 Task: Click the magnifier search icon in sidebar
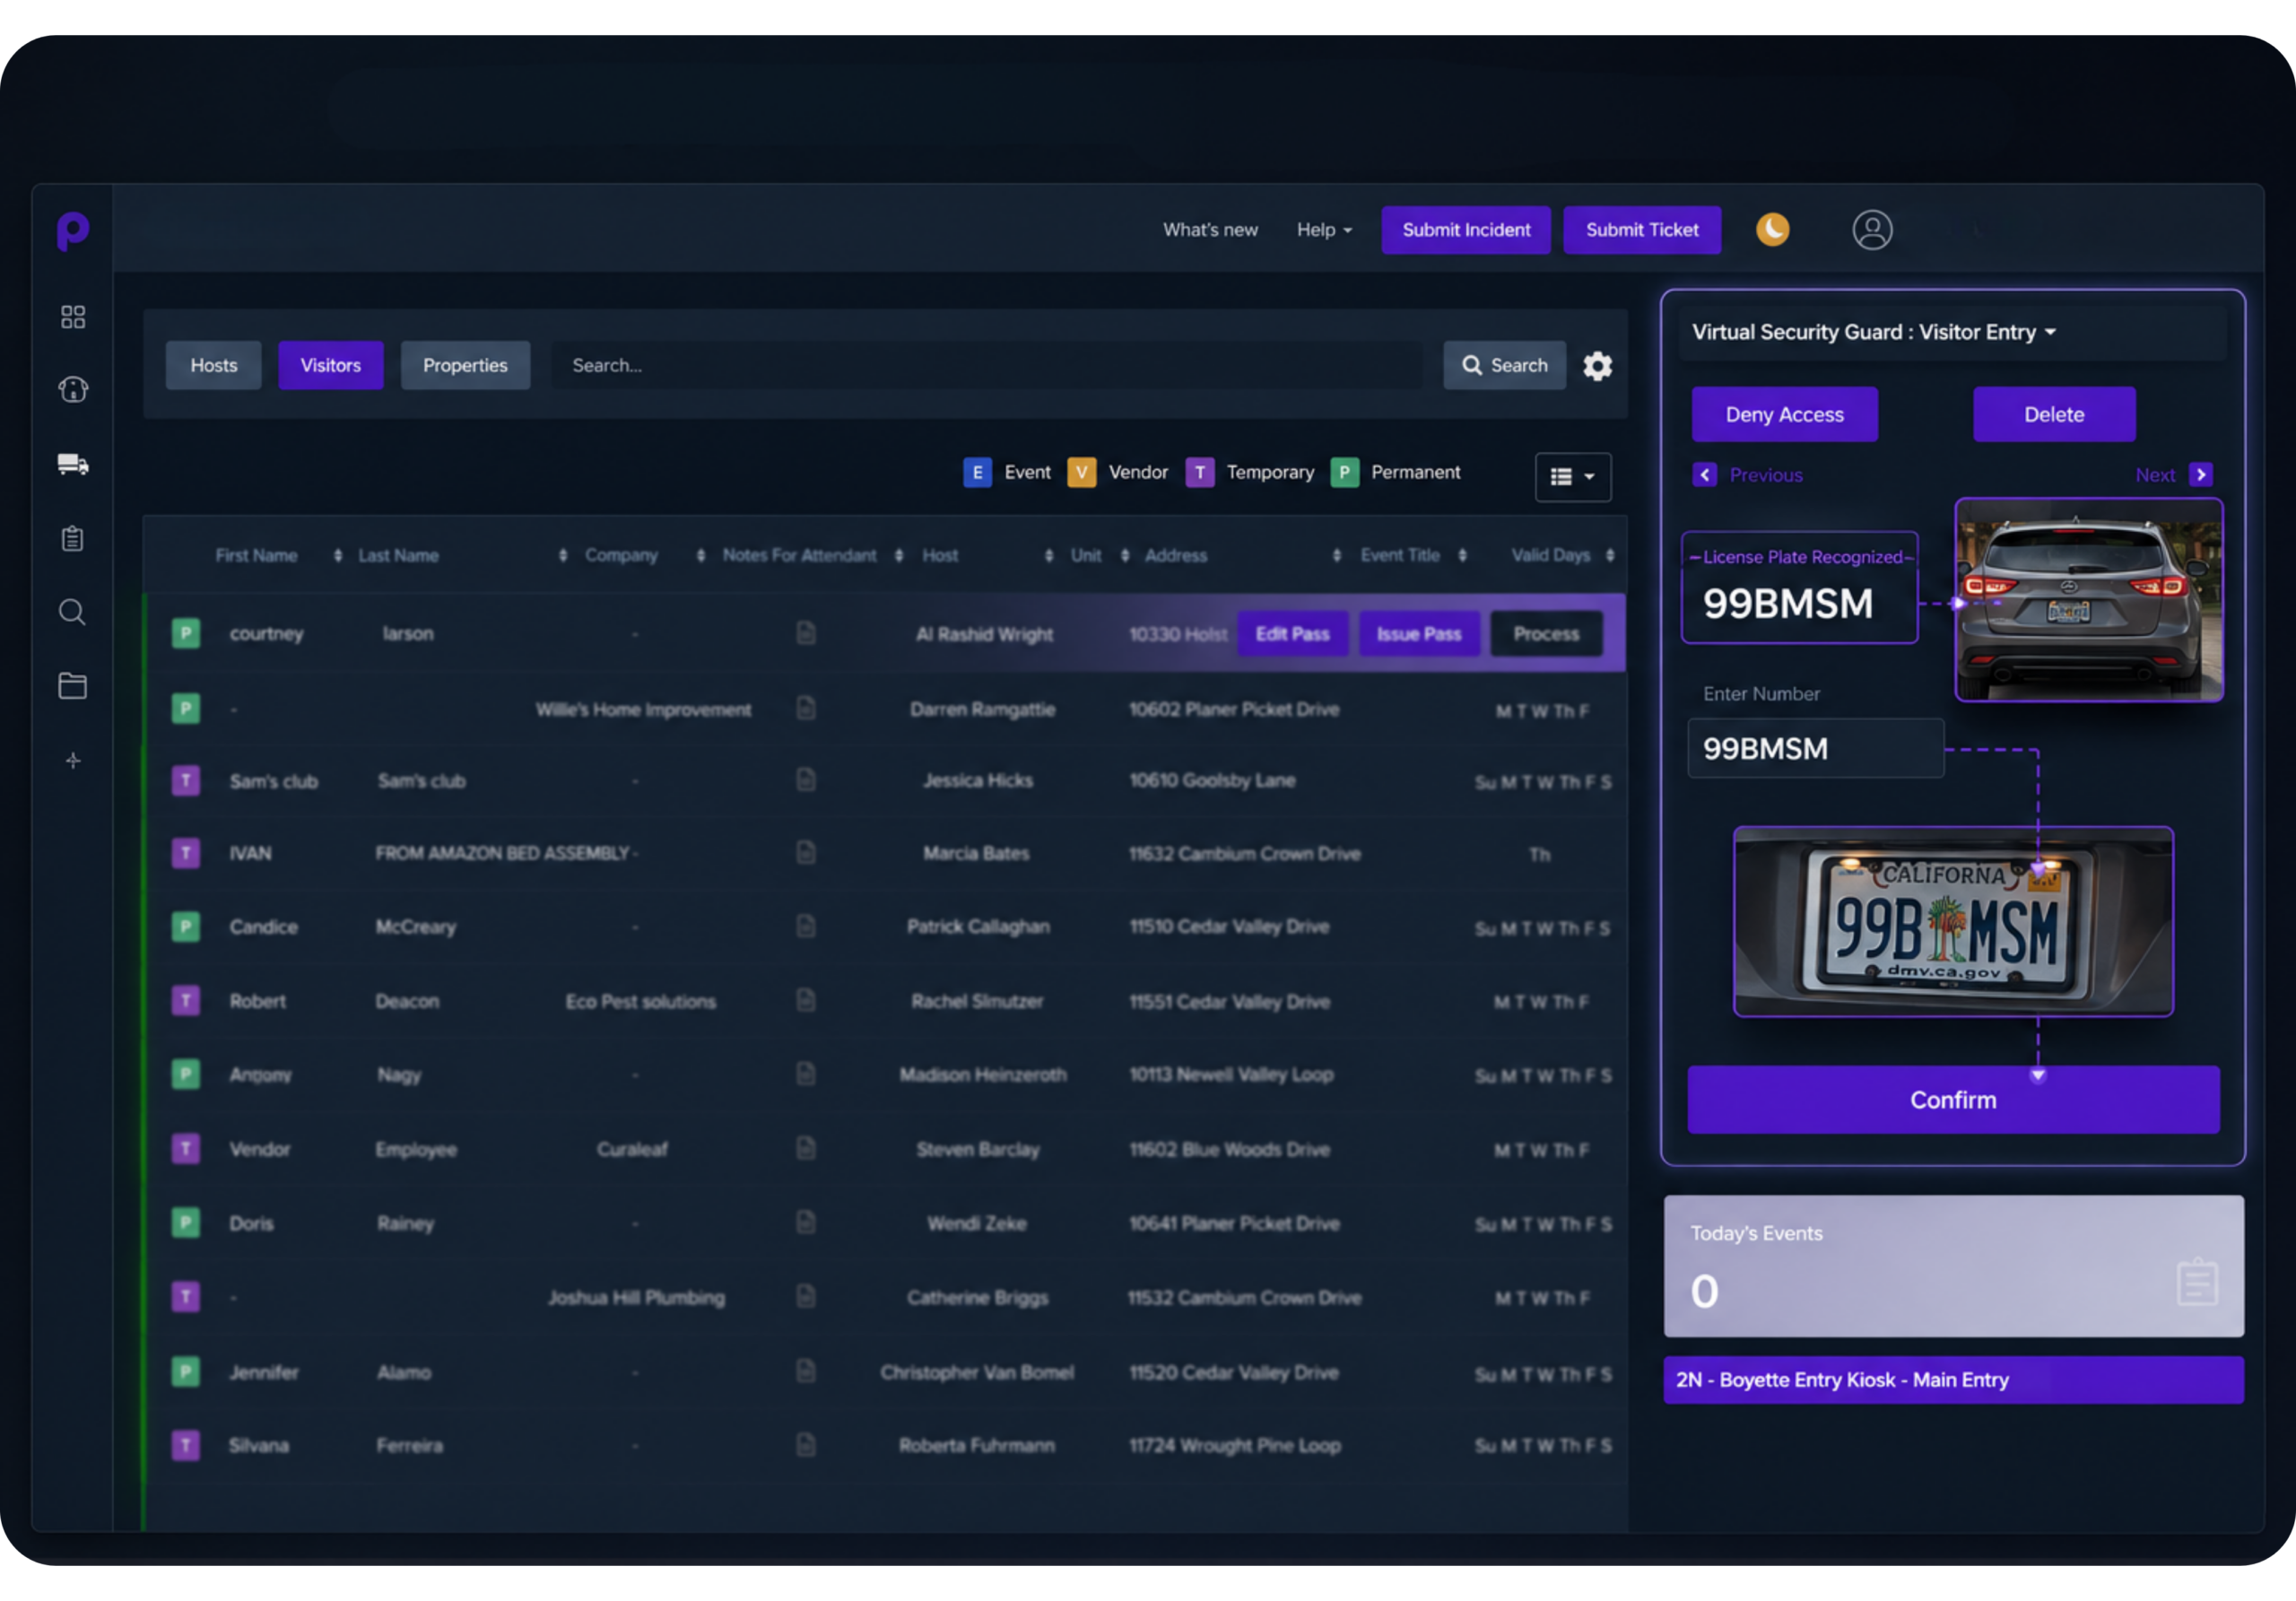coord(73,612)
